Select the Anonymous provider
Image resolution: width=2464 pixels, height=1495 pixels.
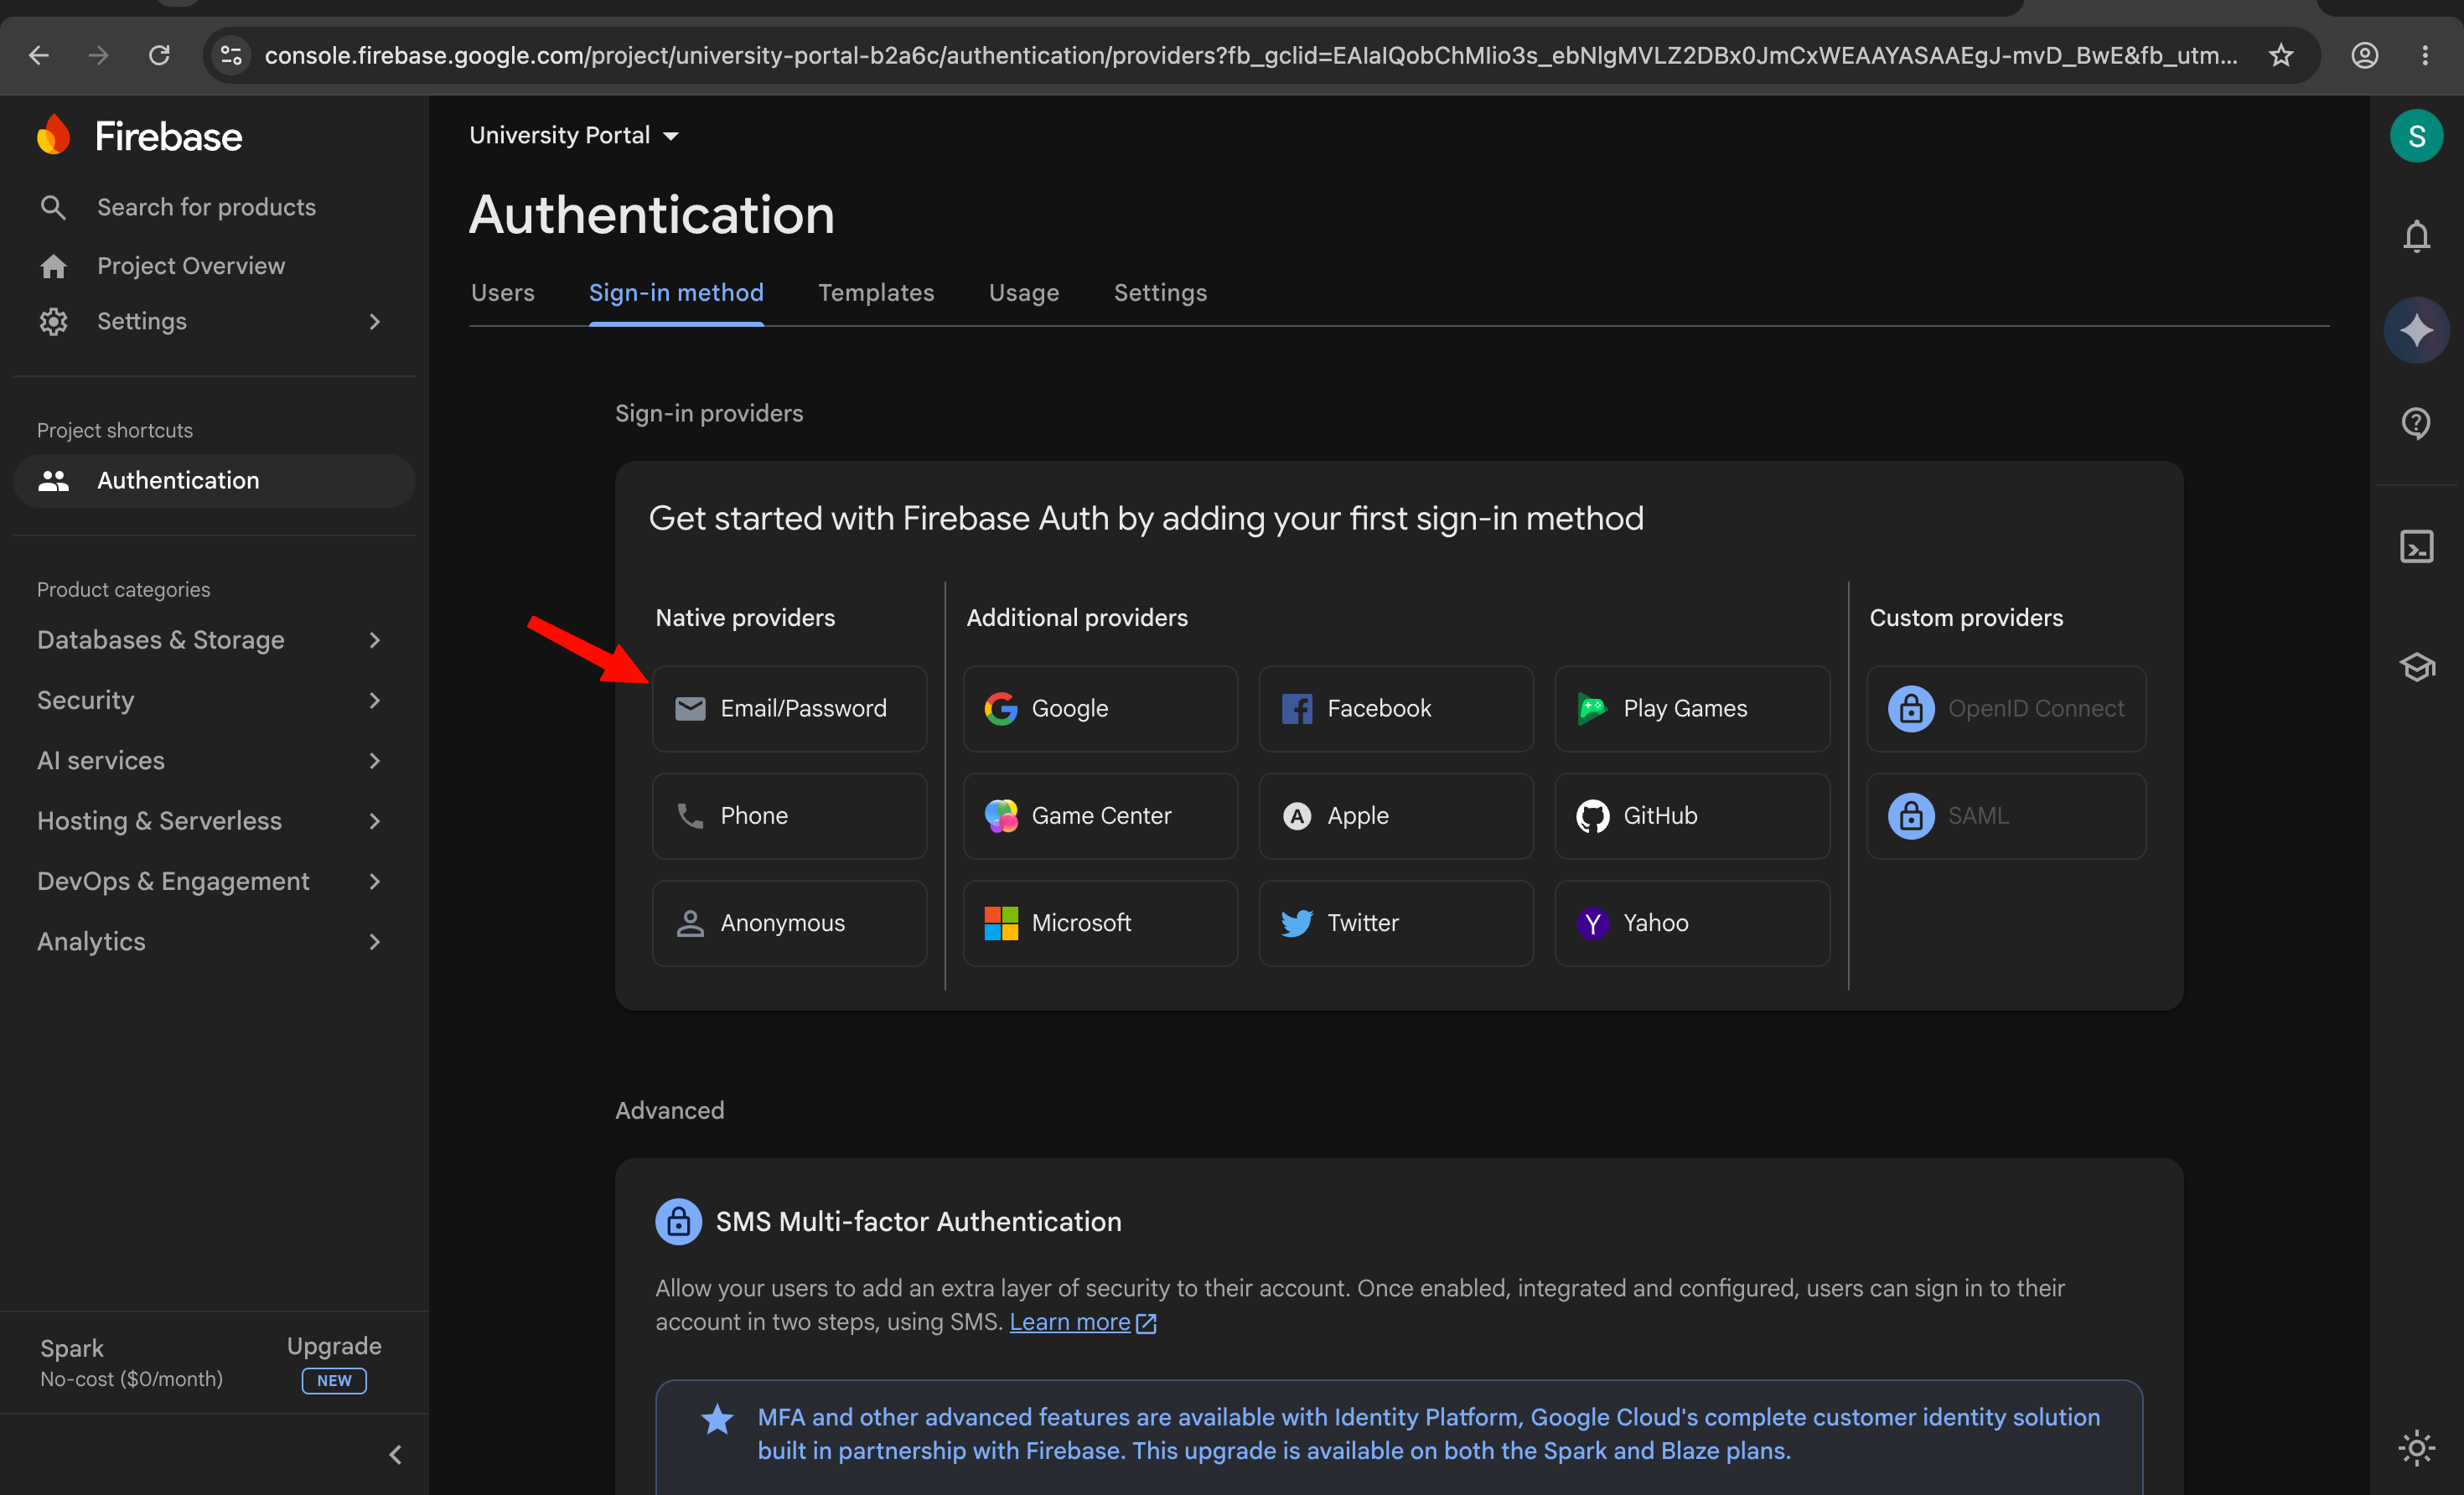[x=789, y=922]
